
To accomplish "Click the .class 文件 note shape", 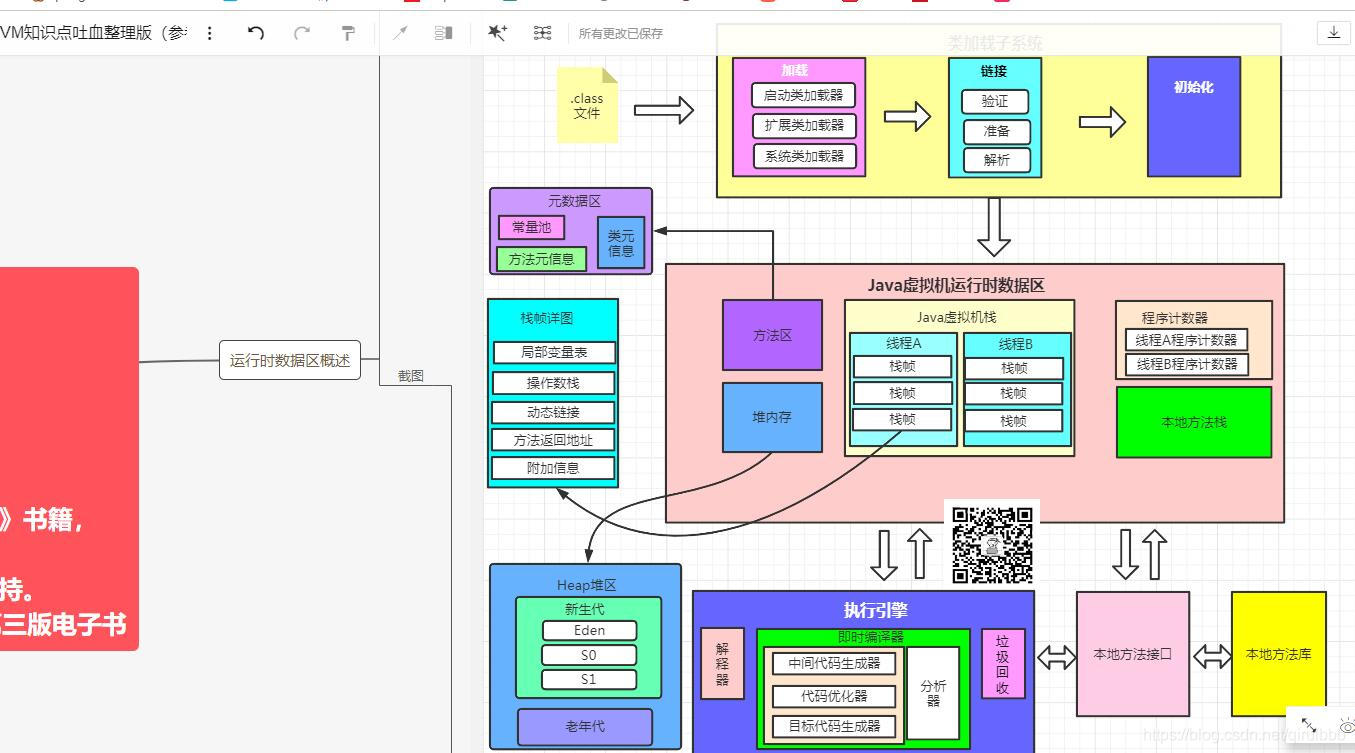I will tap(587, 105).
